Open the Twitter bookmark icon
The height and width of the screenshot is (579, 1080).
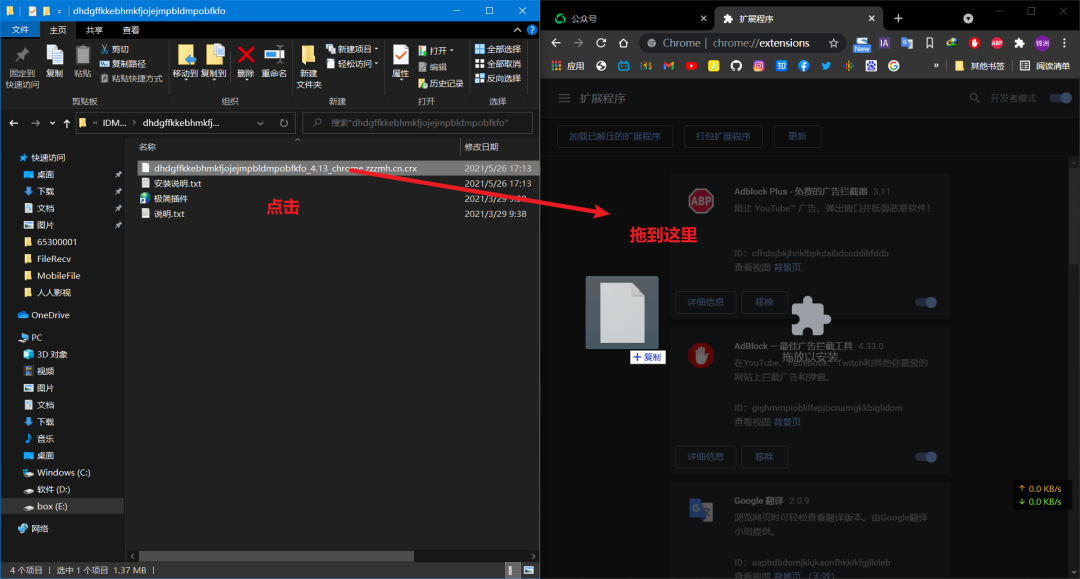pyautogui.click(x=826, y=66)
